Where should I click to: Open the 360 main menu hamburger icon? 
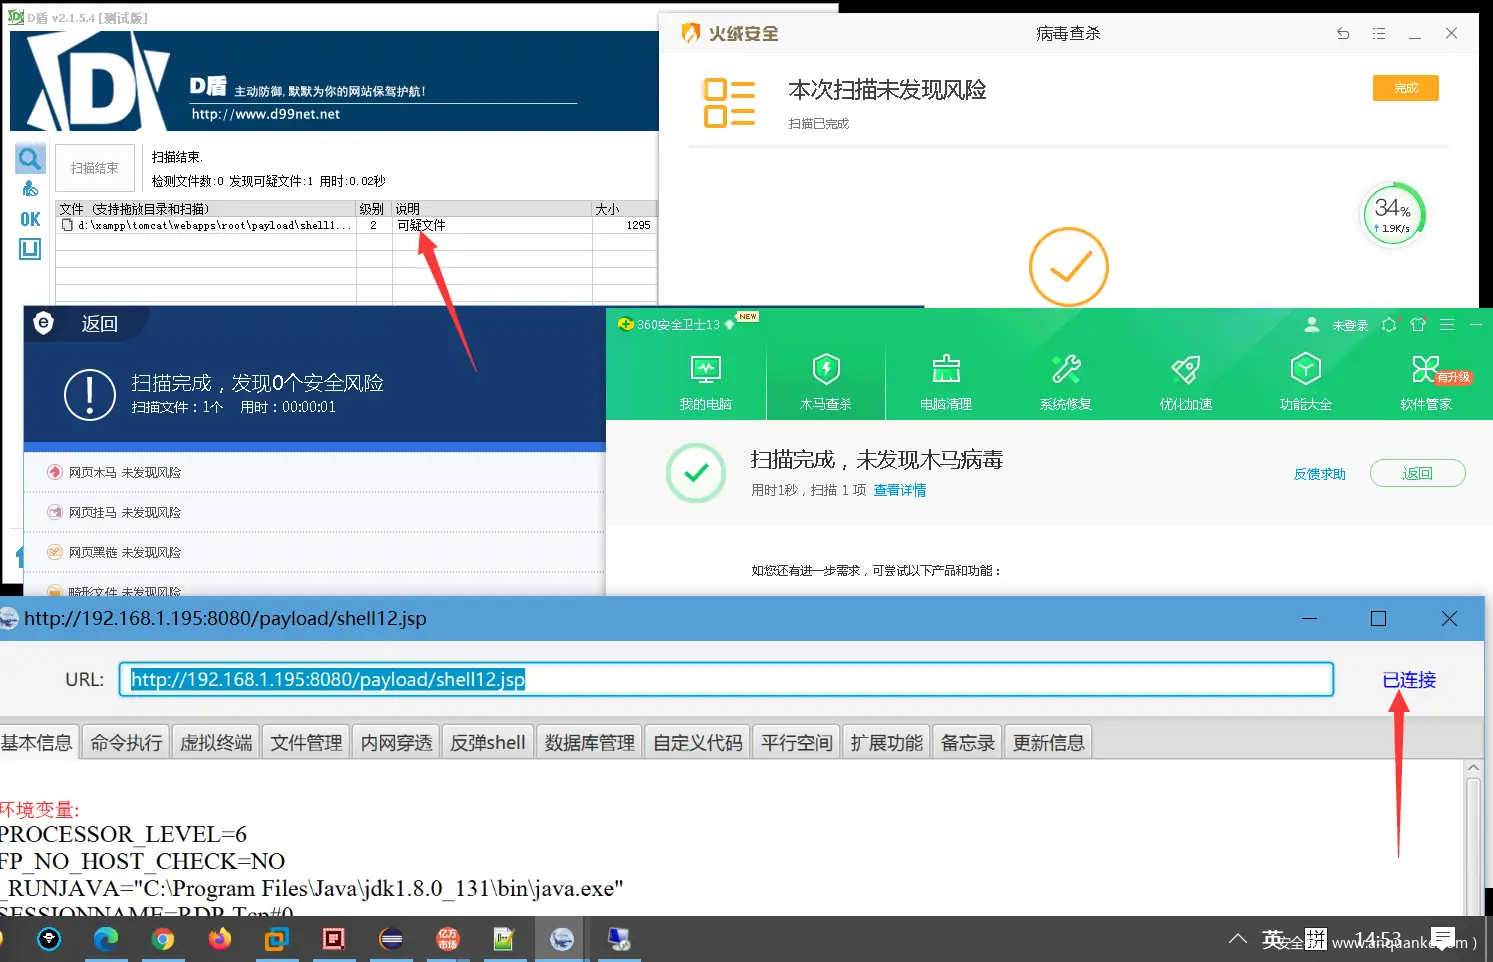1446,325
